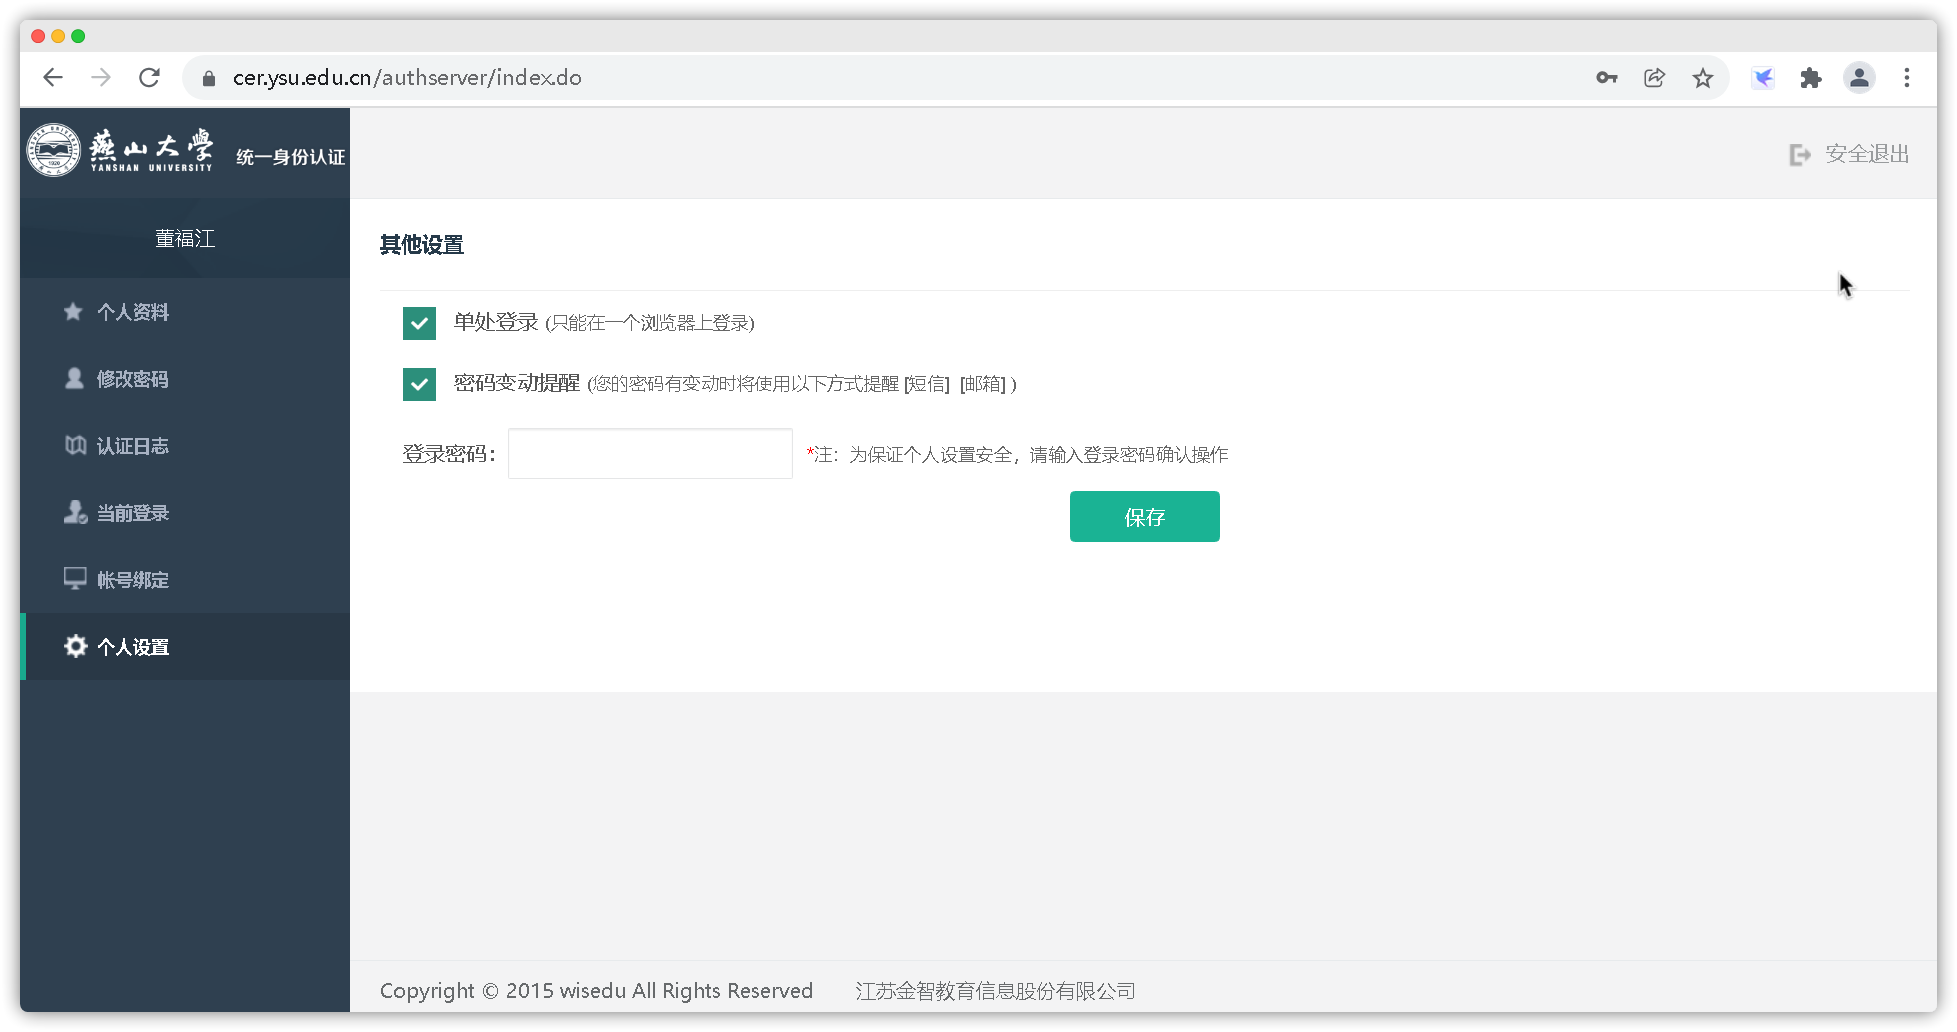Image resolution: width=1957 pixels, height=1032 pixels.
Task: View the 当前登录 current logins
Action: (133, 512)
